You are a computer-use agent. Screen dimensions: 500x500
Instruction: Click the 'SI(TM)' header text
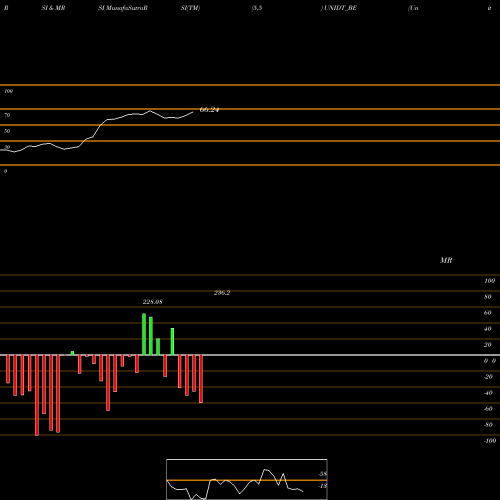click(190, 8)
